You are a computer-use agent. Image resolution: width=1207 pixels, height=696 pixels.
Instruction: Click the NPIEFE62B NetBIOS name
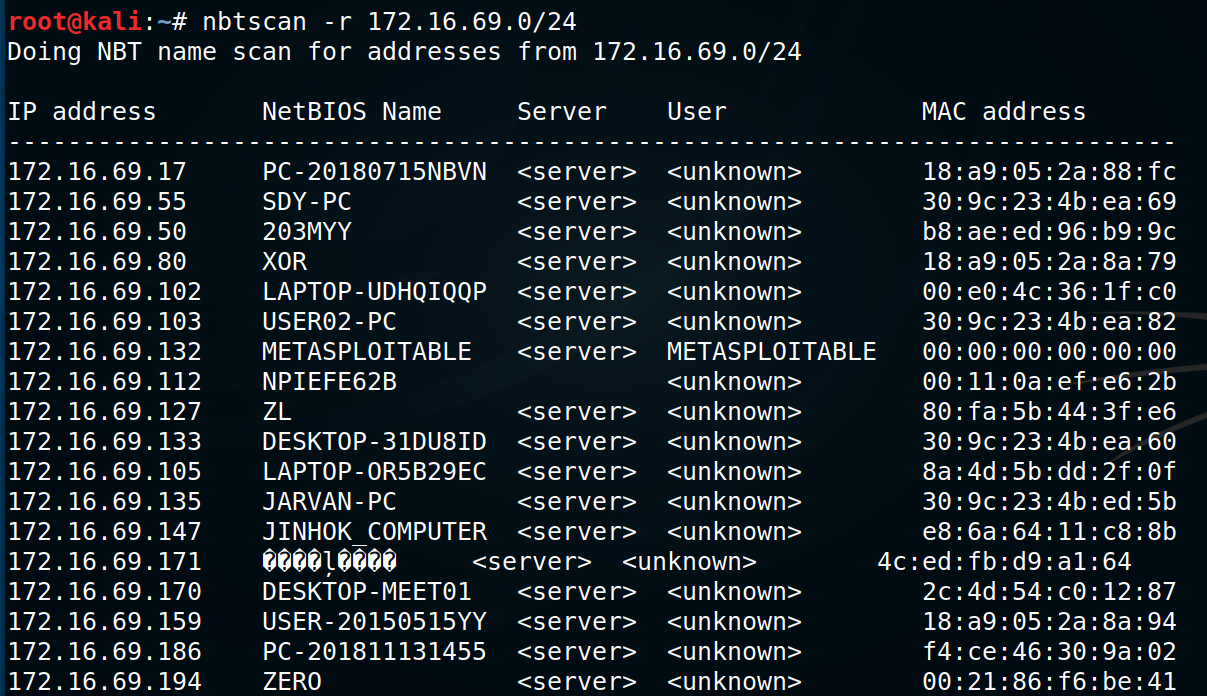click(x=329, y=382)
